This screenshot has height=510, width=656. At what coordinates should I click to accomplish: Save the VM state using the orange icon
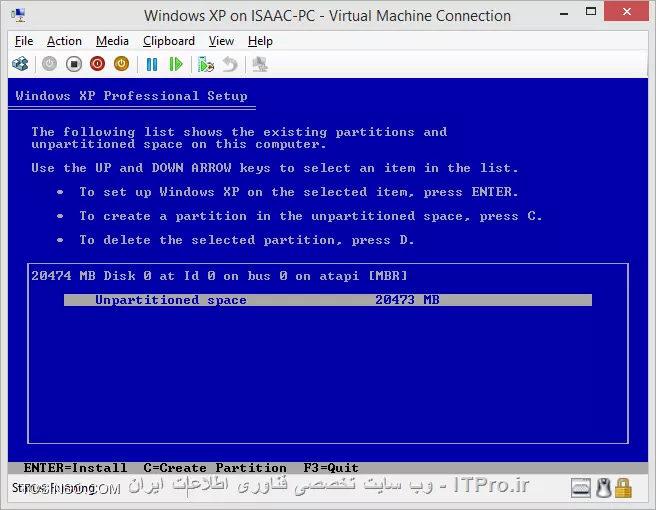pyautogui.click(x=121, y=64)
